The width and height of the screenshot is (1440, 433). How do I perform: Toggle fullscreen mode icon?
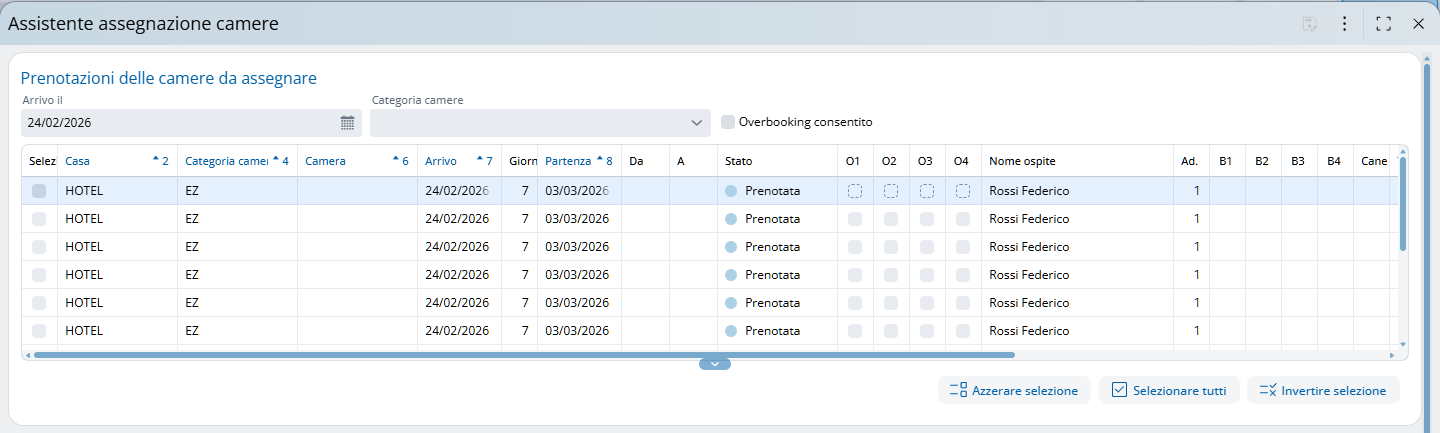pyautogui.click(x=1384, y=24)
